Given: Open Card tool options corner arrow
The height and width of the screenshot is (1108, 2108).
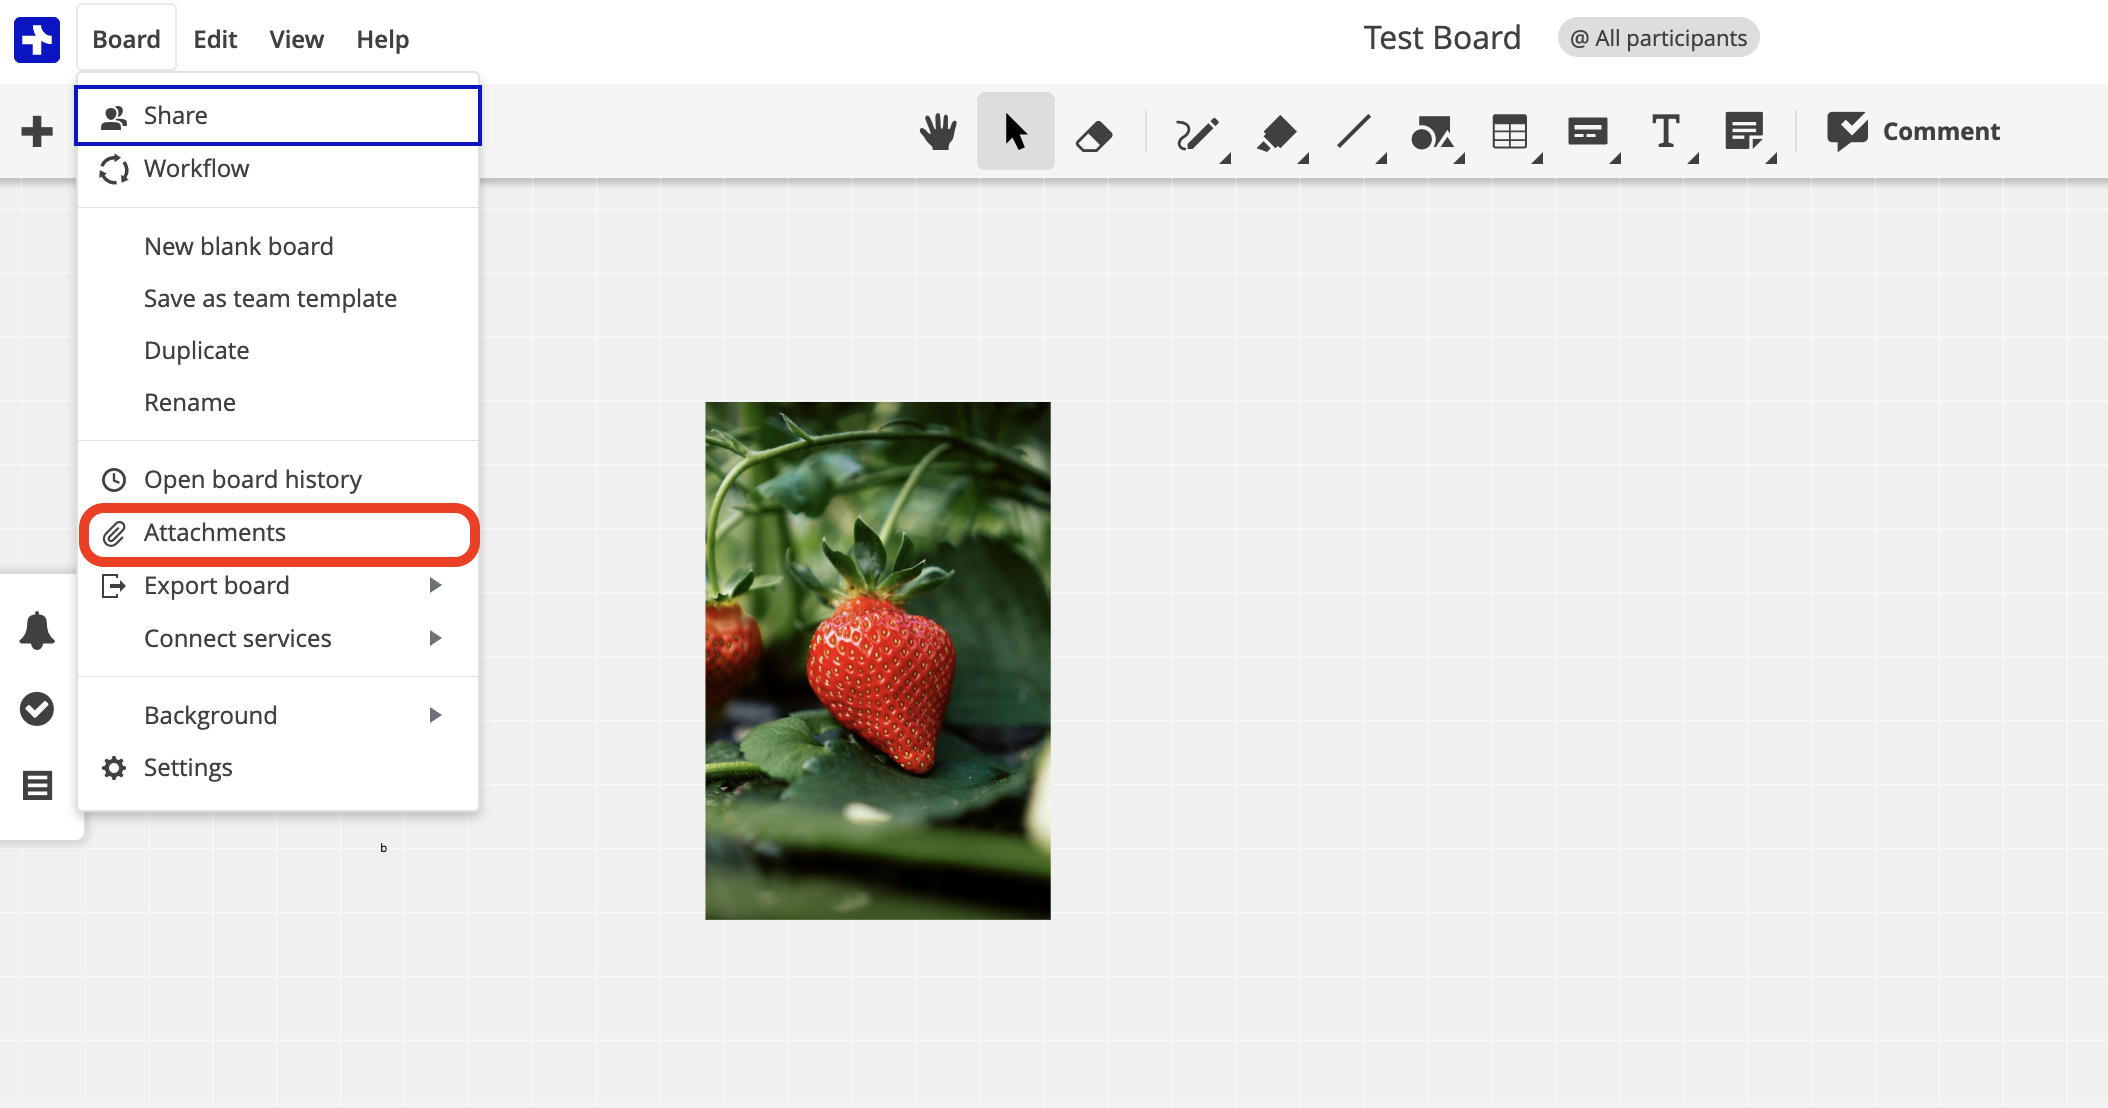Looking at the screenshot, I should pyautogui.click(x=1615, y=158).
